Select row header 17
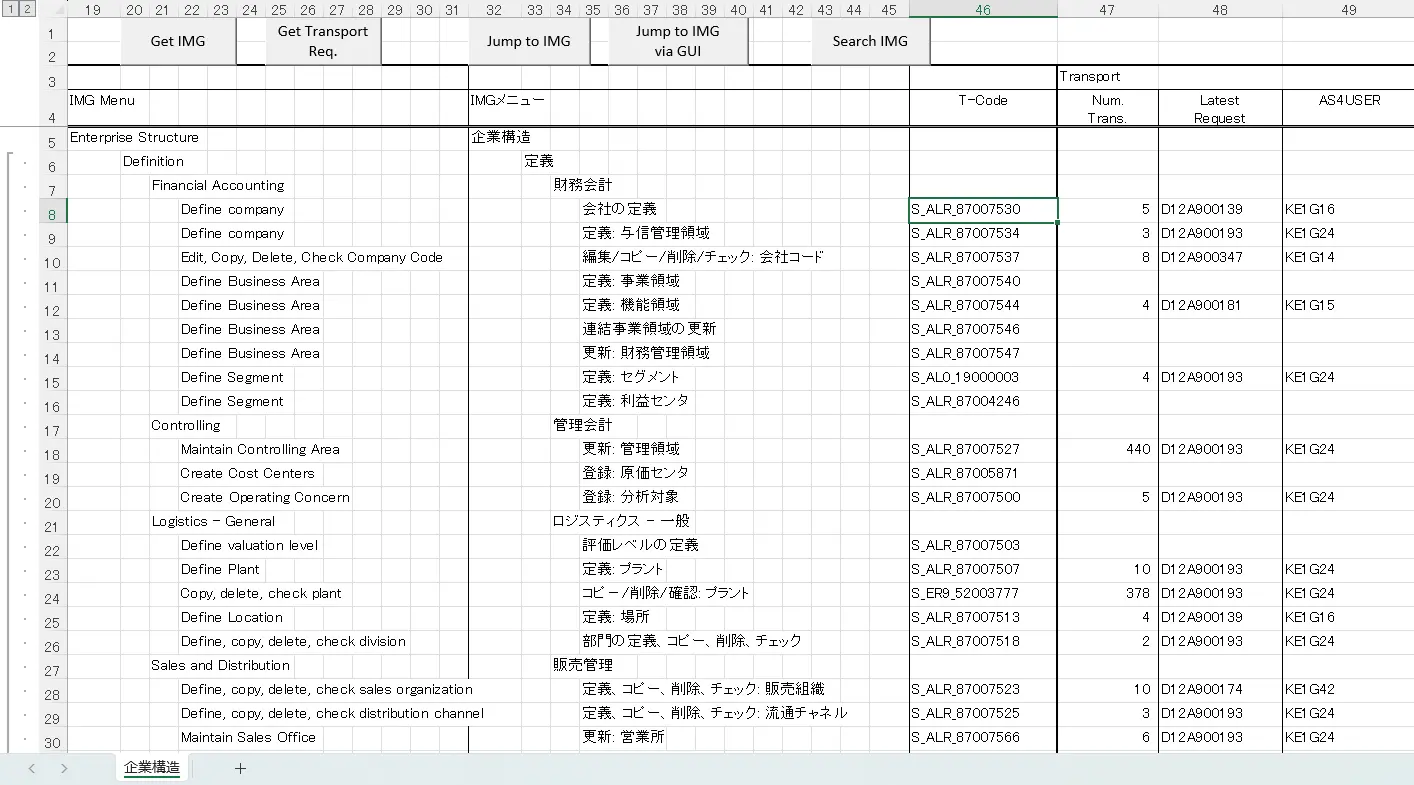 (53, 427)
